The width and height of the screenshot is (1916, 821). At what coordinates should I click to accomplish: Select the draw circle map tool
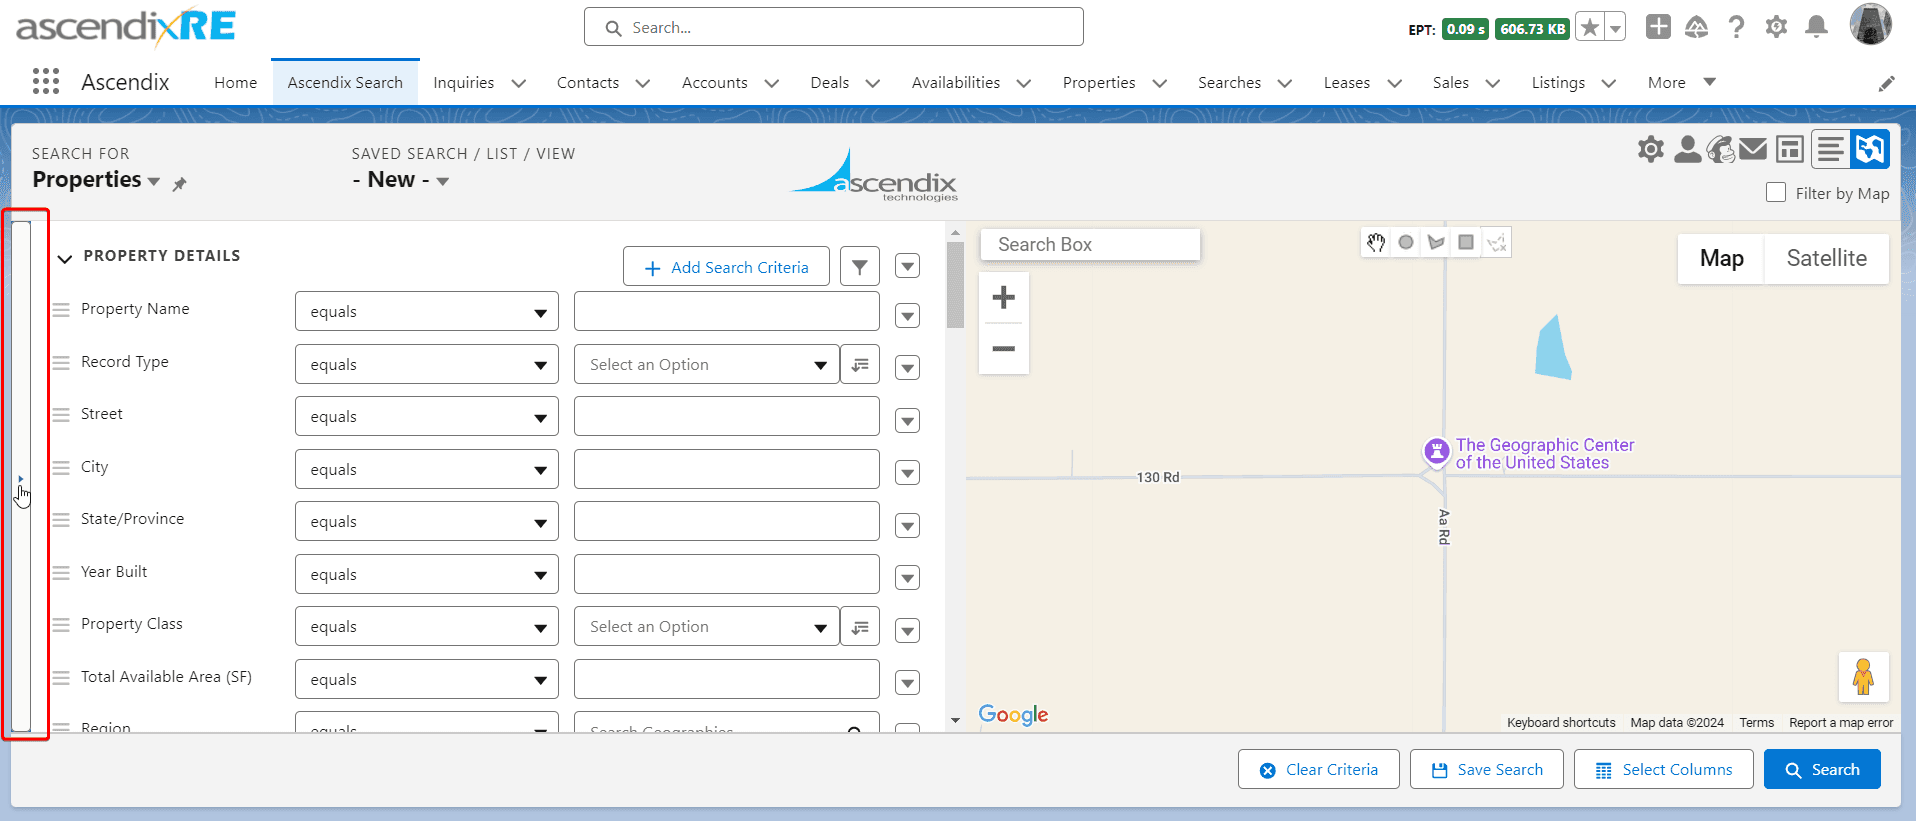coord(1406,242)
